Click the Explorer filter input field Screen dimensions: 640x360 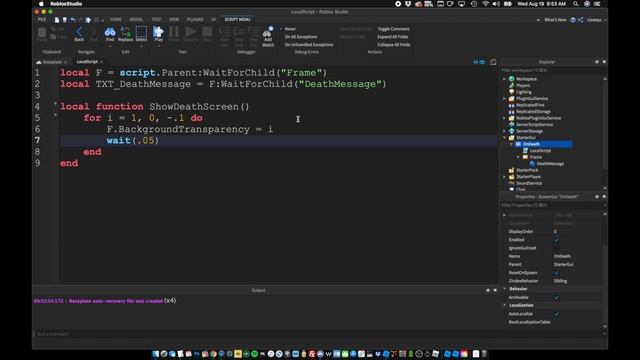pos(551,70)
